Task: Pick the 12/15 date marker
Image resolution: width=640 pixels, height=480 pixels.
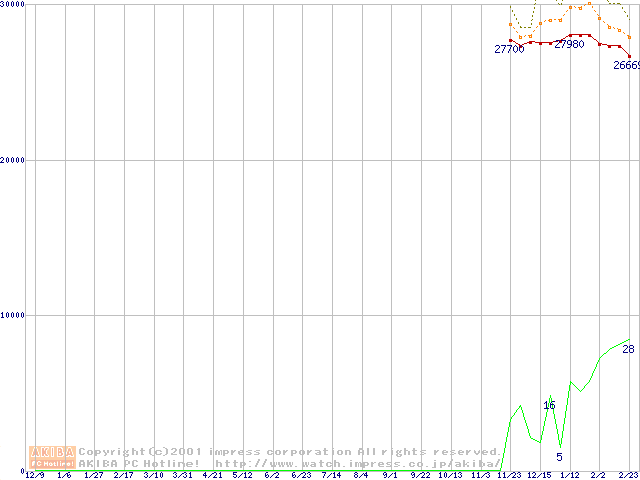Action: tap(539, 475)
